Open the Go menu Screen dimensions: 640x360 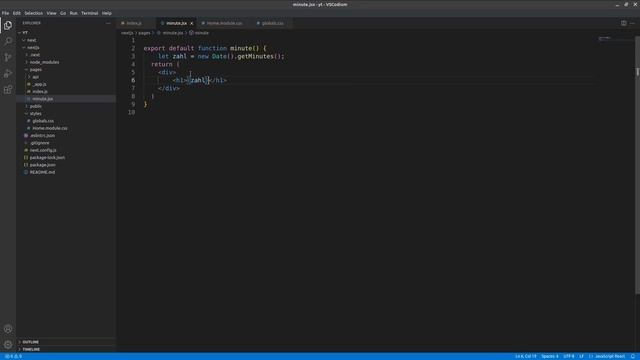[63, 13]
